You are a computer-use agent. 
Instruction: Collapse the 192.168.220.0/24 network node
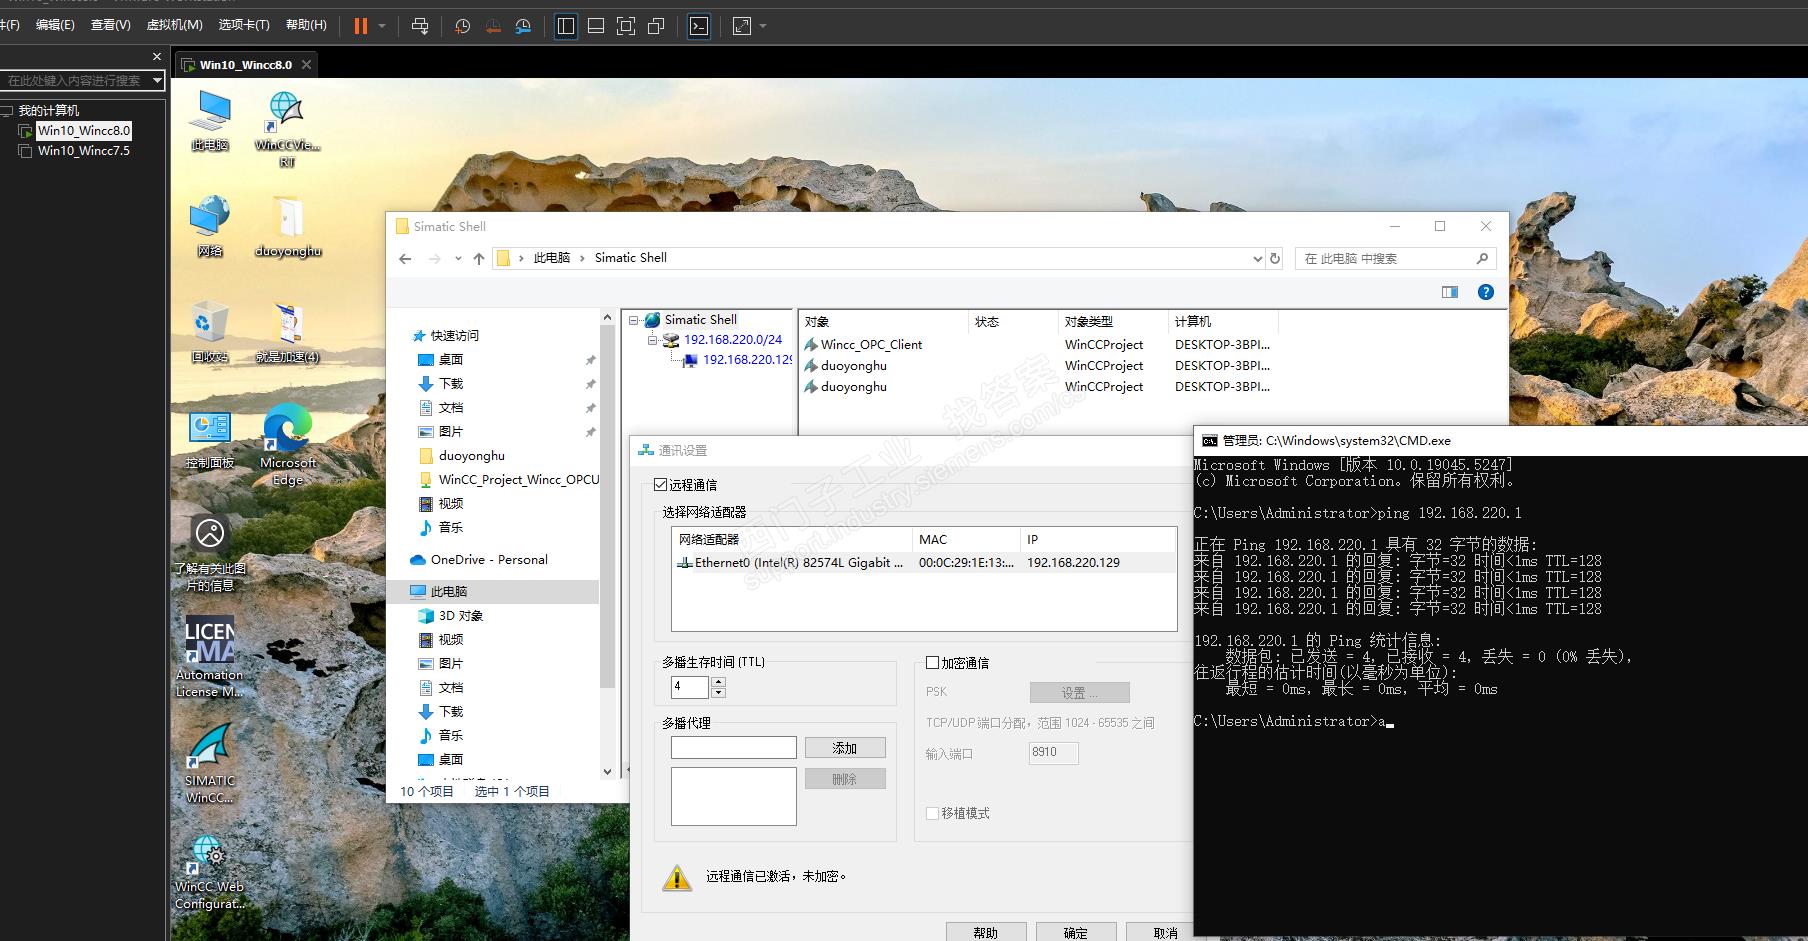pyautogui.click(x=653, y=340)
